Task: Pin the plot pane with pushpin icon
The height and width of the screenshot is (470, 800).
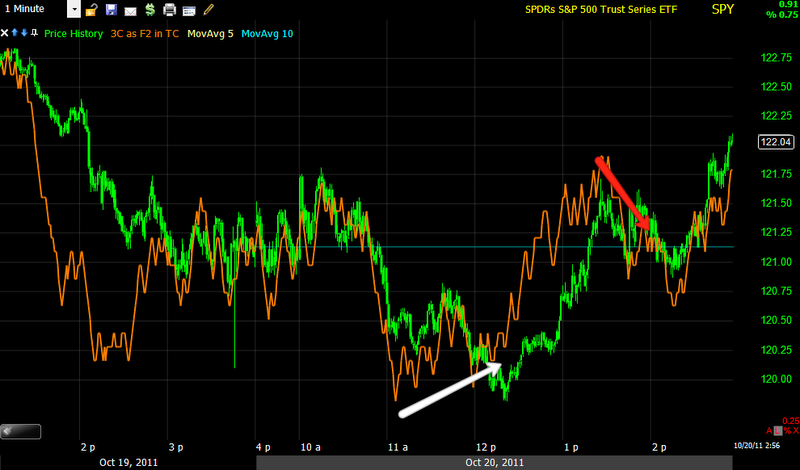Action: click(34, 33)
